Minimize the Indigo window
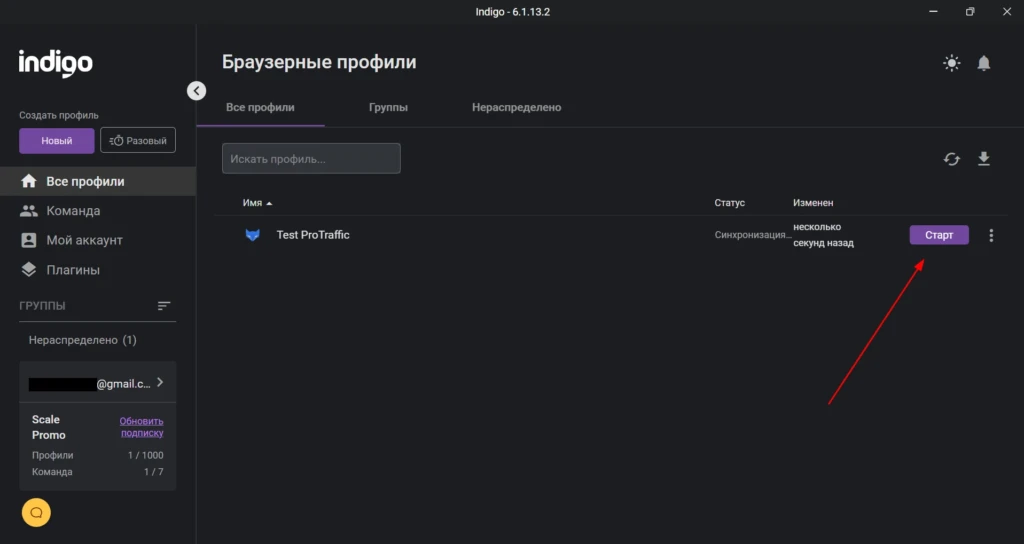 [933, 12]
